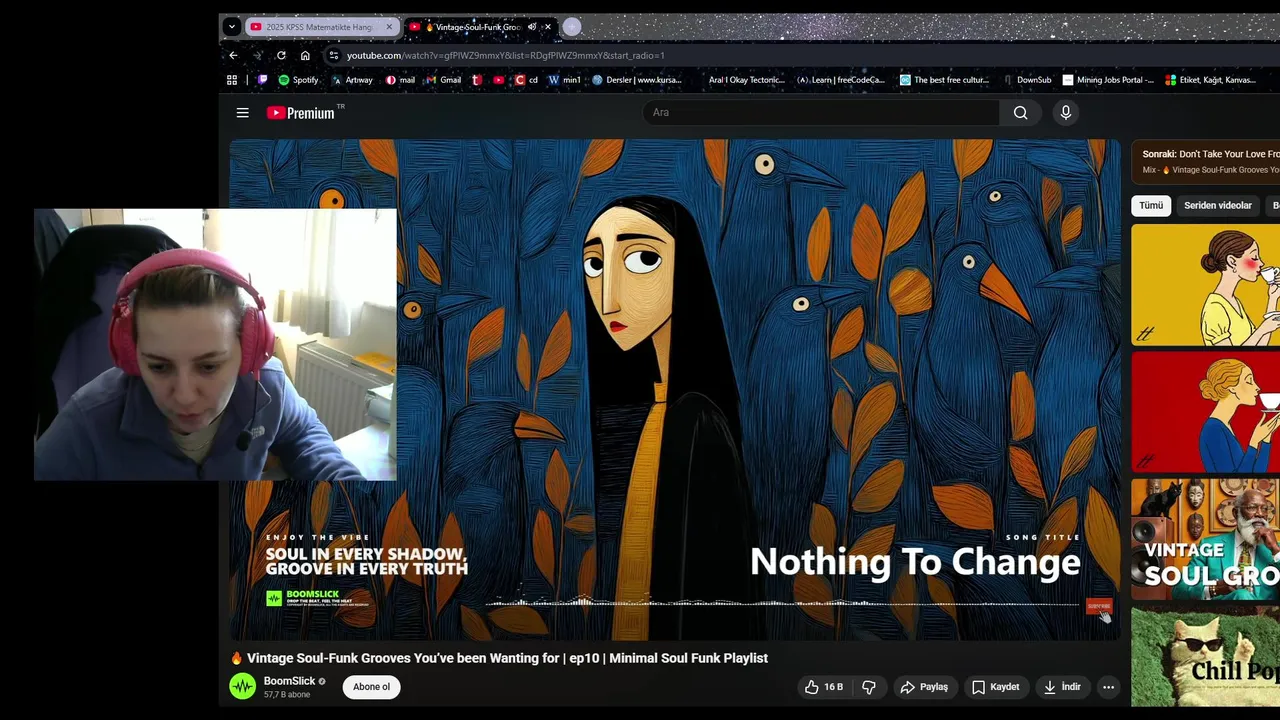Open site information icon in address bar
This screenshot has width=1280, height=720.
coord(334,56)
